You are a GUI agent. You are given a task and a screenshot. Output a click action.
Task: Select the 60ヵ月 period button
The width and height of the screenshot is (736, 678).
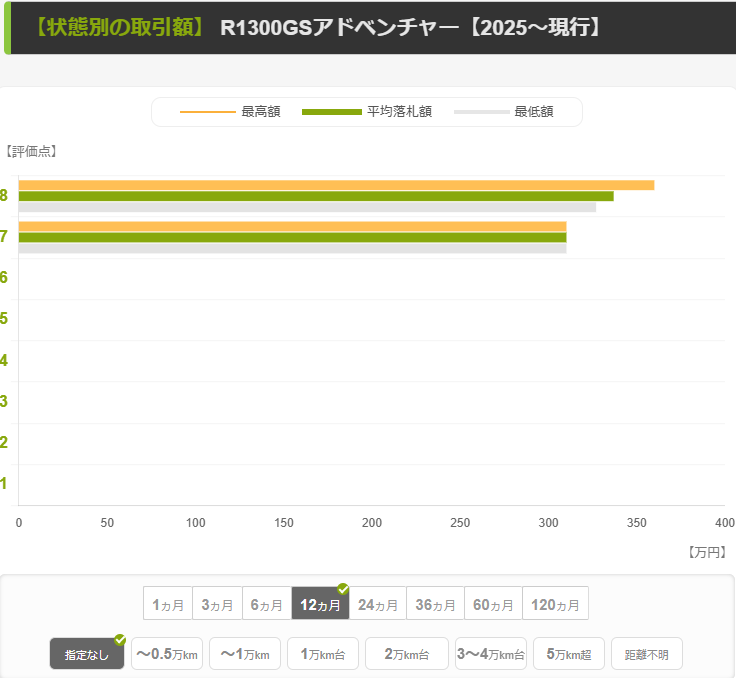click(493, 604)
